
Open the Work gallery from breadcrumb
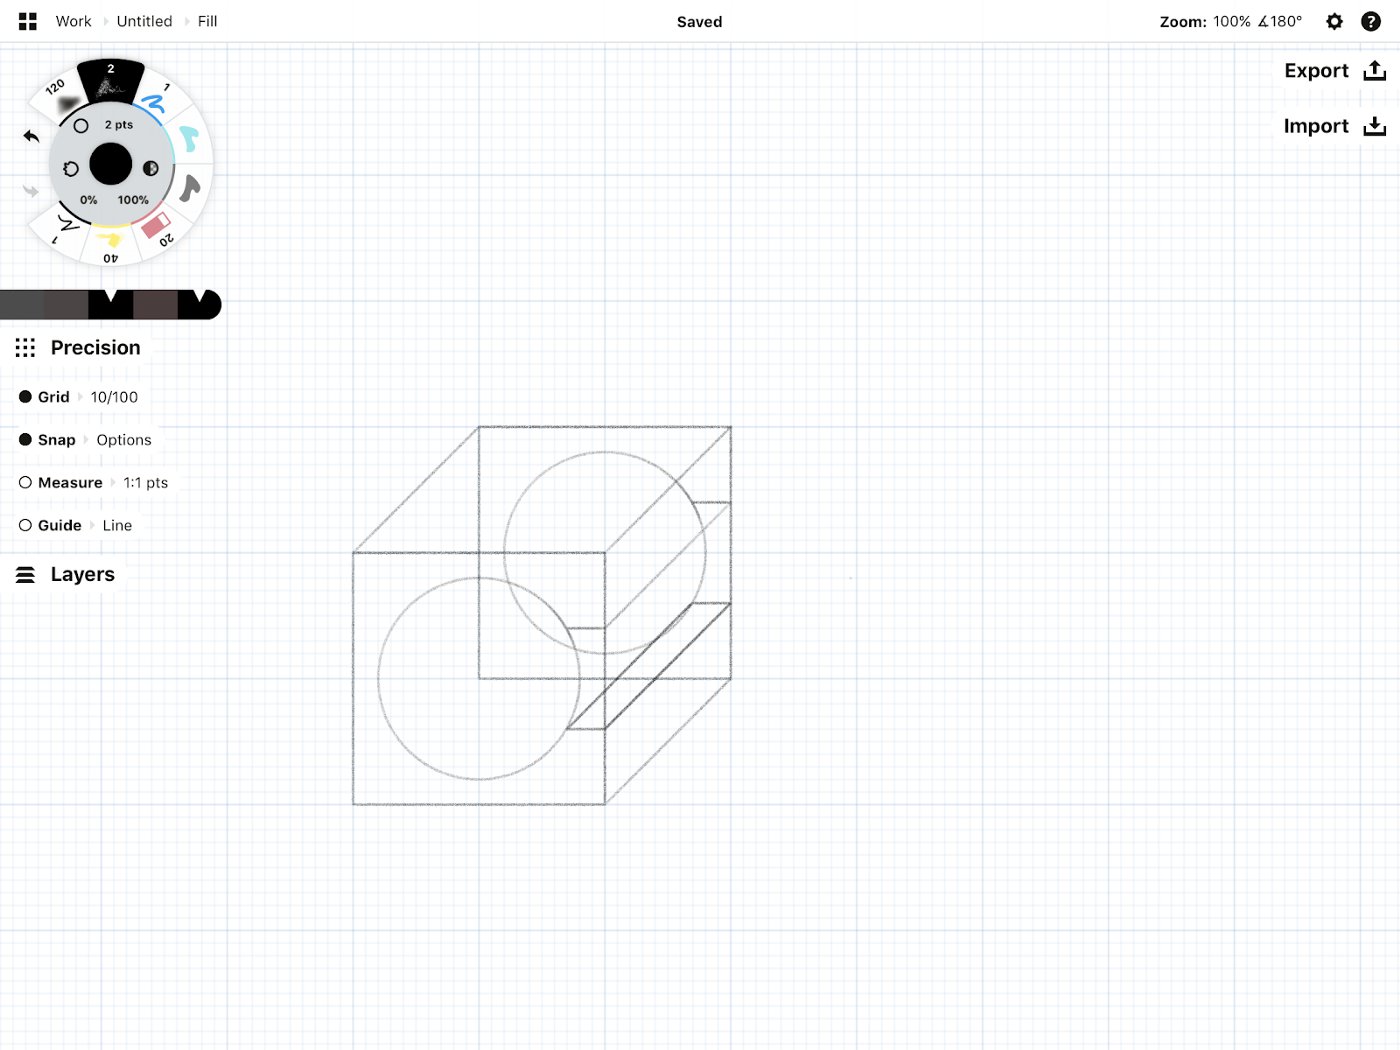click(73, 21)
